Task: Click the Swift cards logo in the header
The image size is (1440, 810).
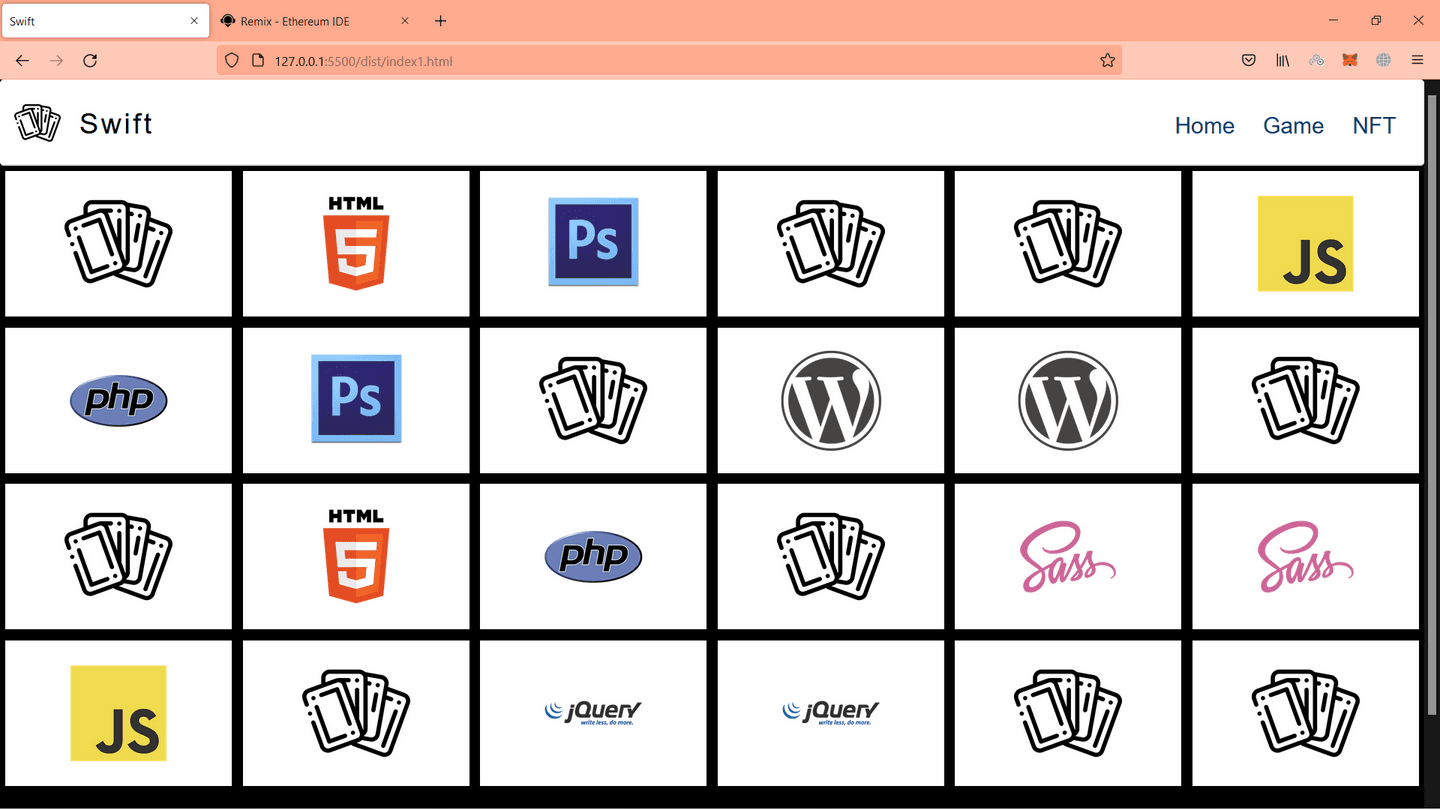Action: (37, 123)
